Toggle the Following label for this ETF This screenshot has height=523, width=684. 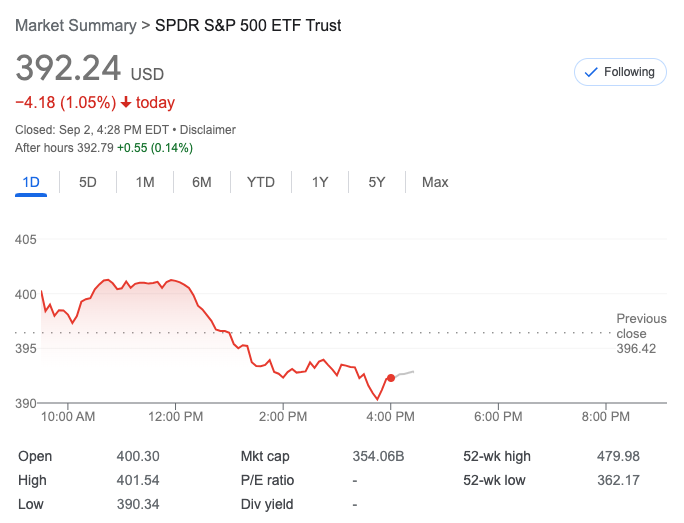coord(629,72)
